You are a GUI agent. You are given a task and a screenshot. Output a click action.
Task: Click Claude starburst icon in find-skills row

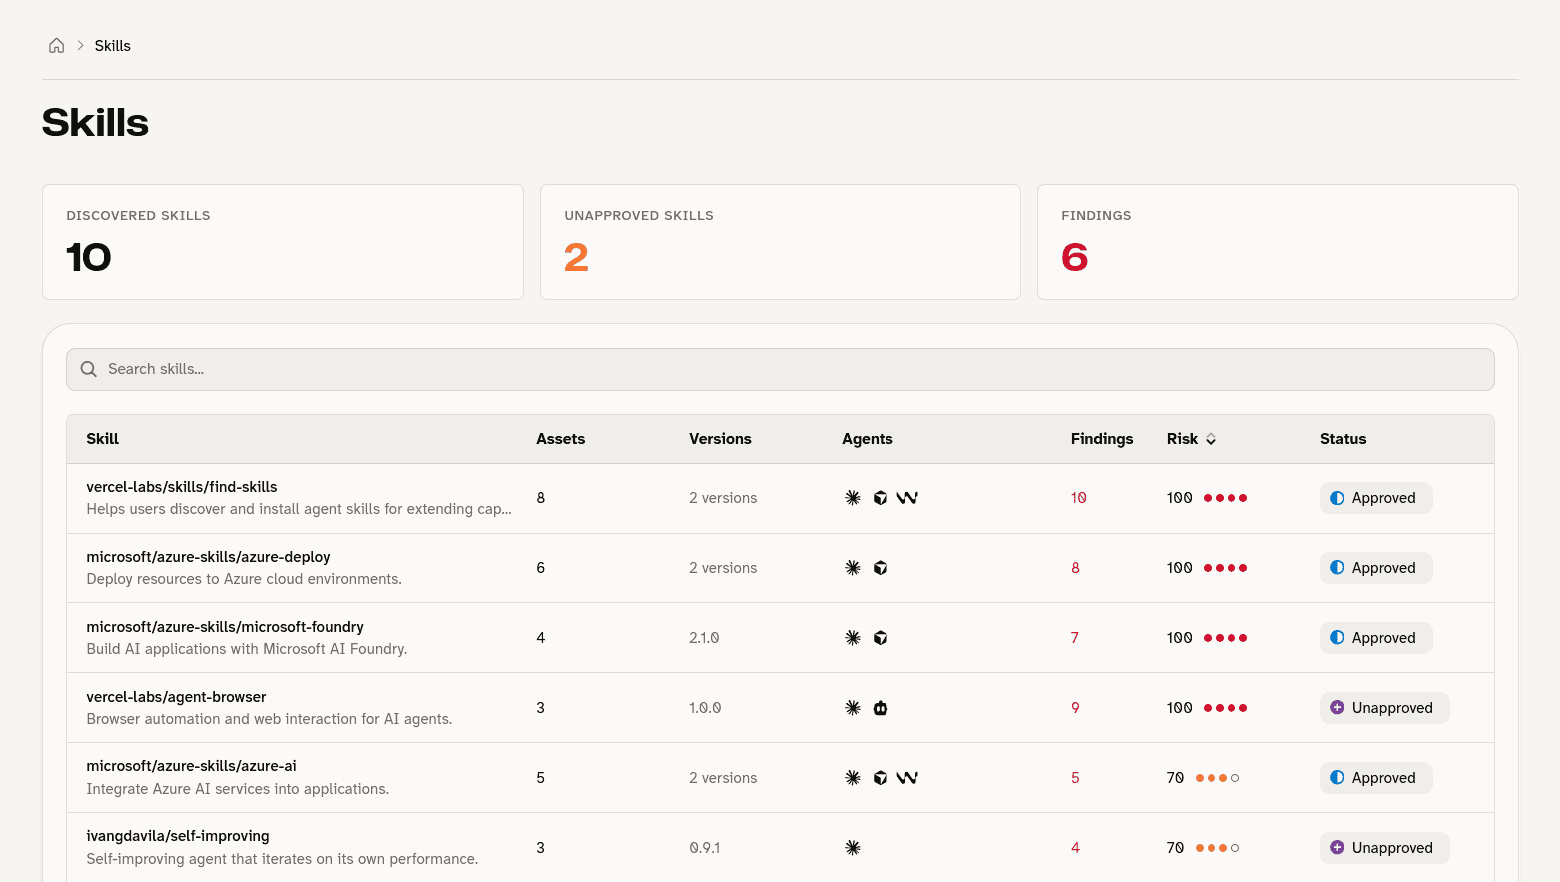pos(853,498)
